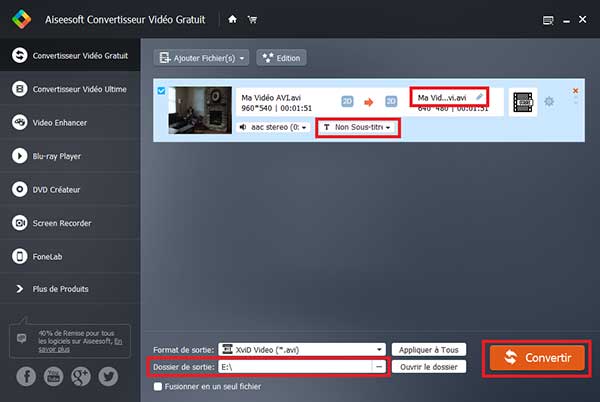
Task: Click the home icon in title bar
Action: tap(232, 19)
